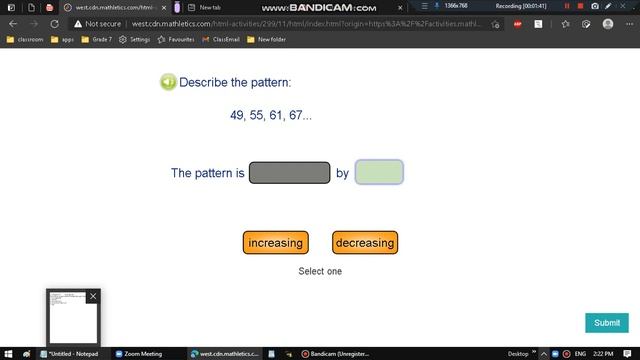Open the red ABP extension icon

518,24
